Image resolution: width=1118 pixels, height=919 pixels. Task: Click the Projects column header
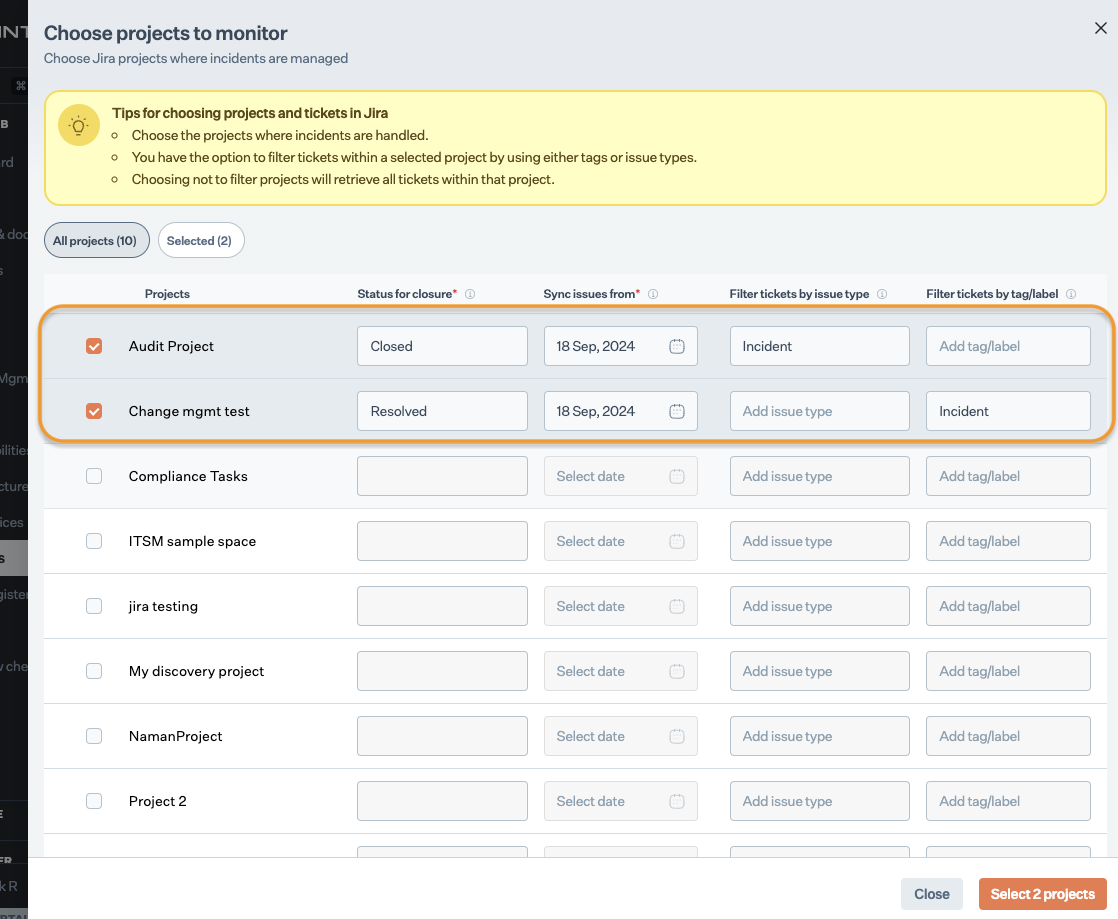[167, 294]
